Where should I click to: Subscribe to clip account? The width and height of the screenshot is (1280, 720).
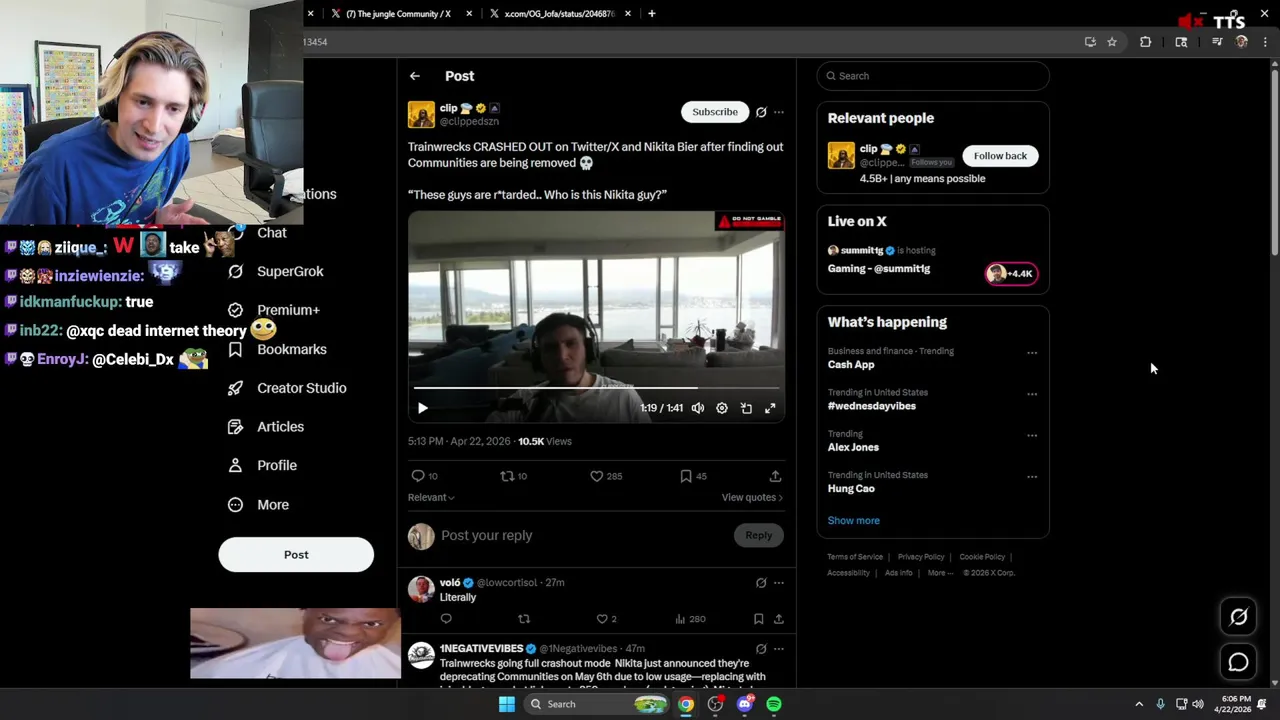pos(715,112)
